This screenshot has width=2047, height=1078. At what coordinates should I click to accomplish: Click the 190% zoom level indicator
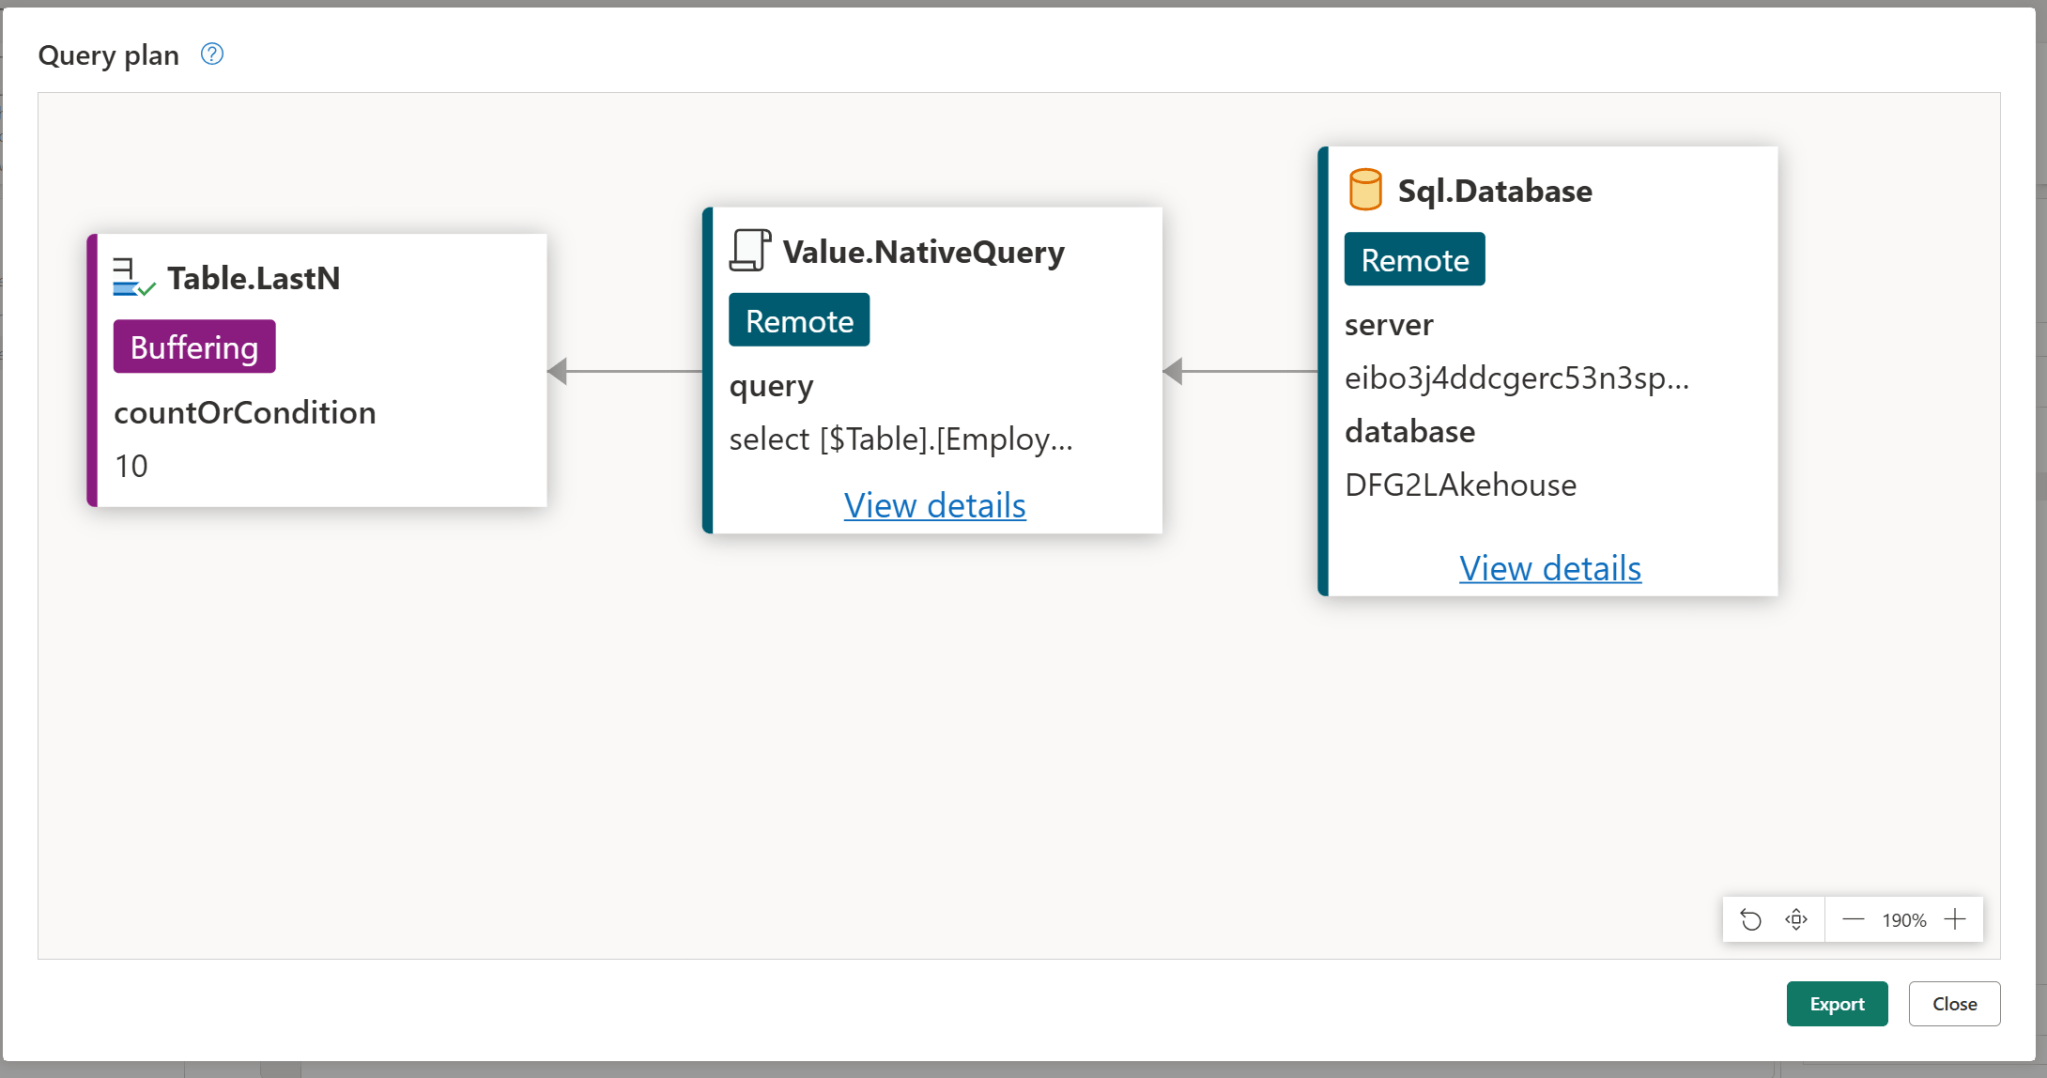coord(1903,920)
